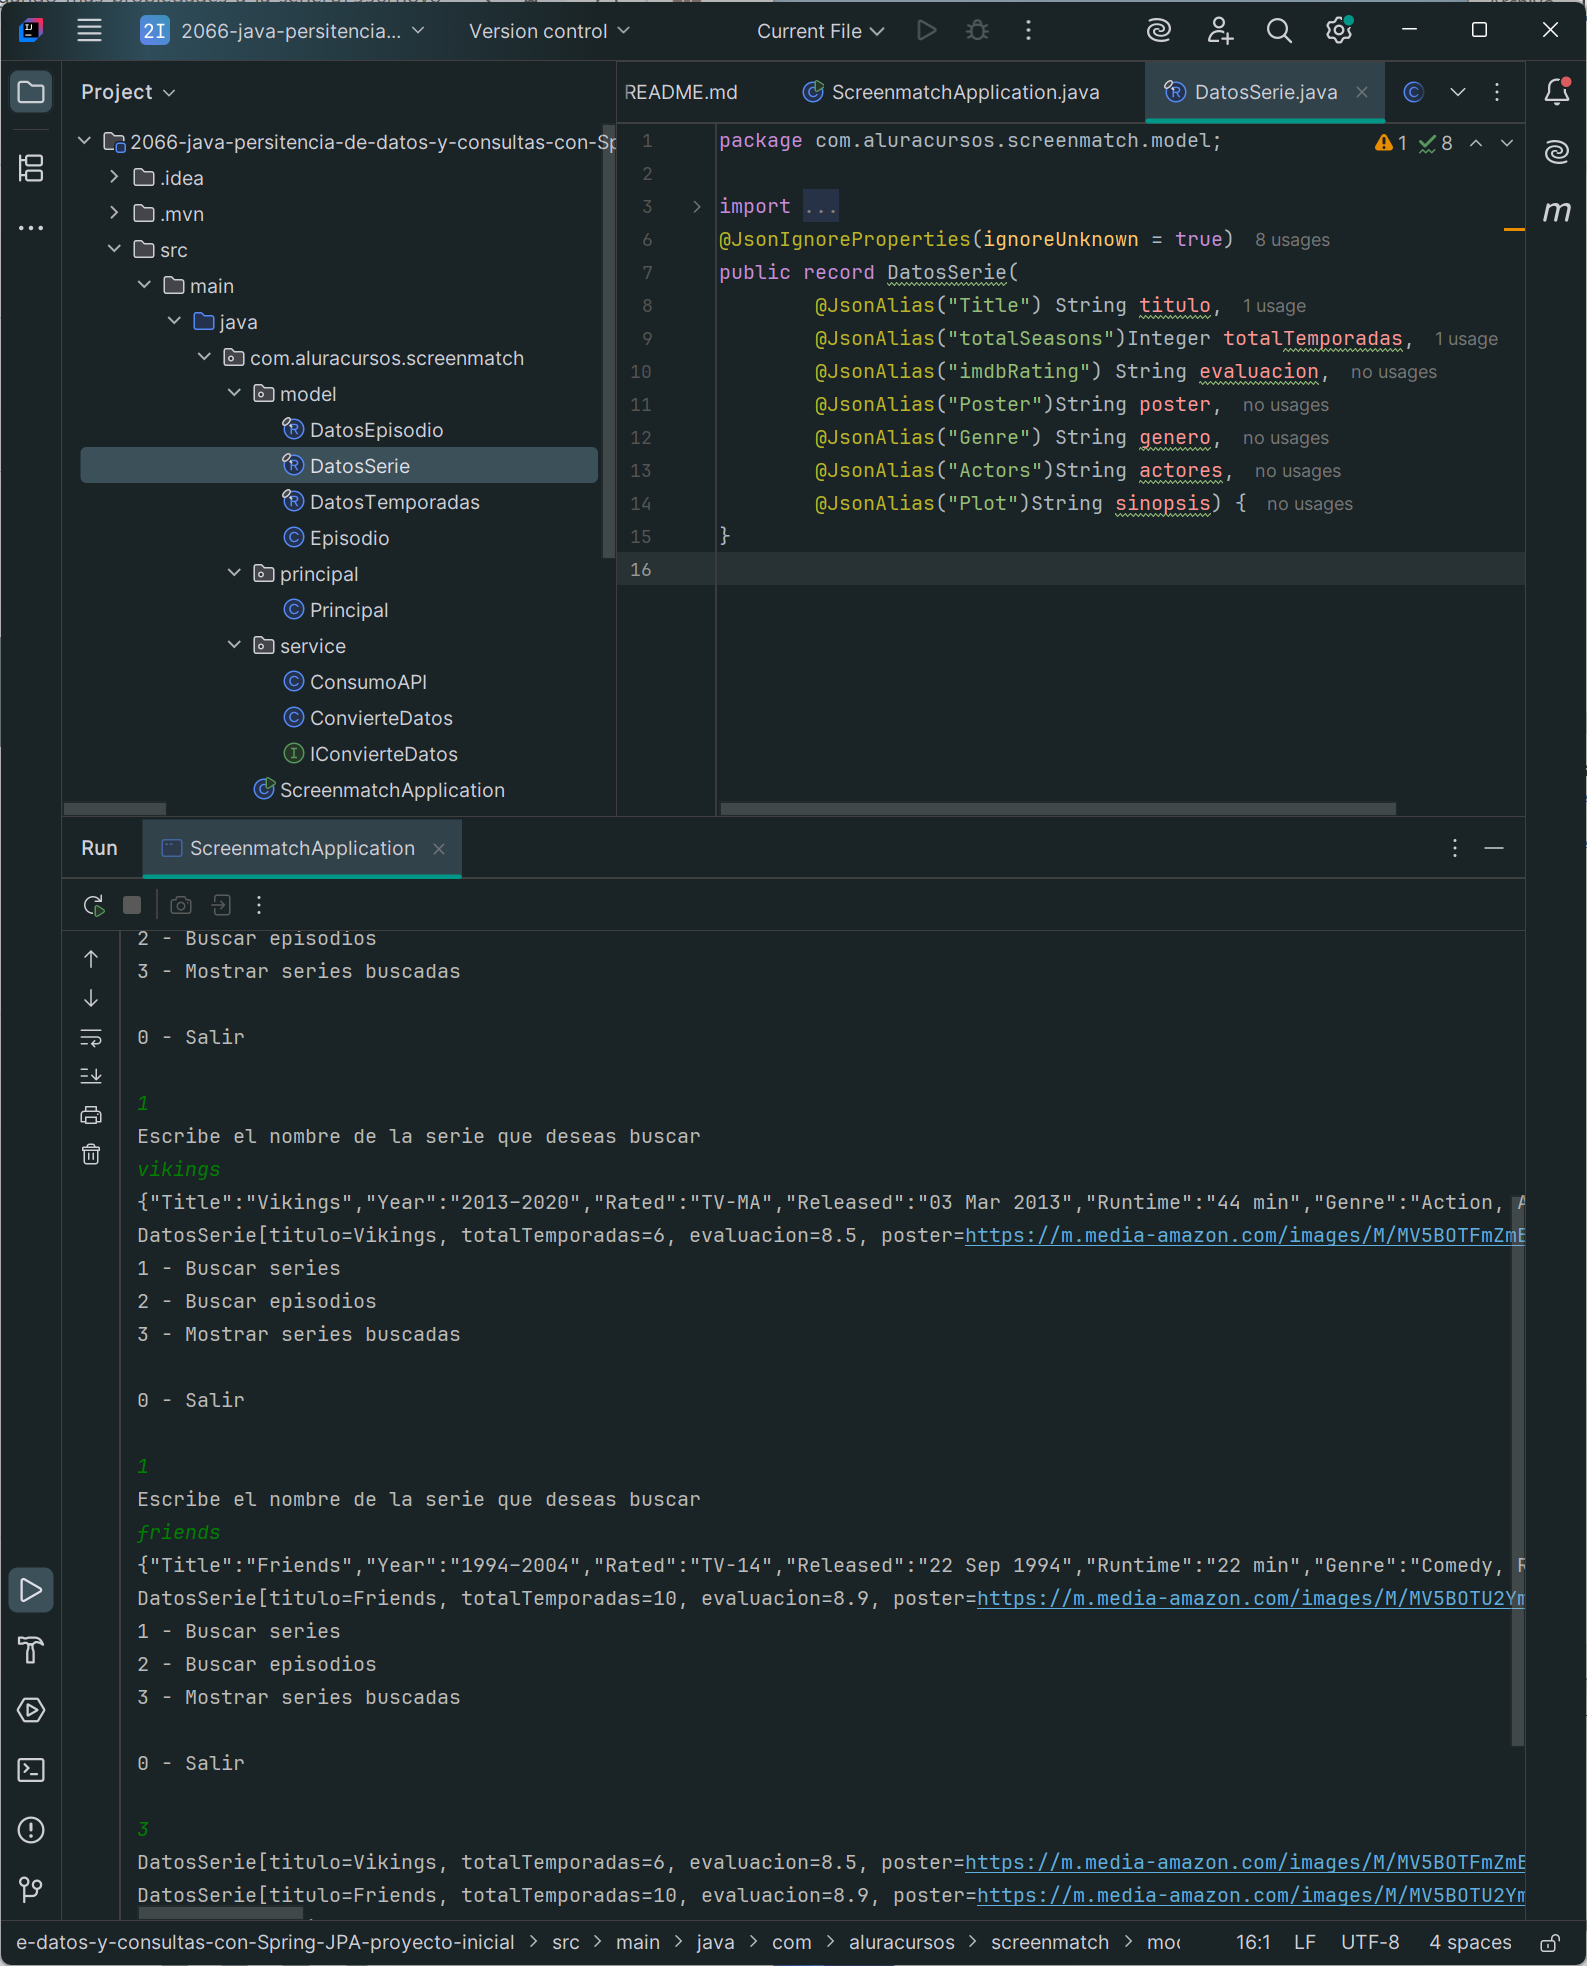Open Search Everywhere magnifier
Image resolution: width=1587 pixels, height=1966 pixels.
coord(1279,31)
